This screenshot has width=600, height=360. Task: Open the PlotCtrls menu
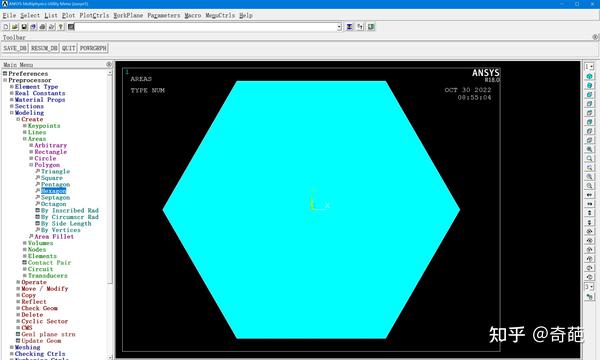[x=94, y=15]
